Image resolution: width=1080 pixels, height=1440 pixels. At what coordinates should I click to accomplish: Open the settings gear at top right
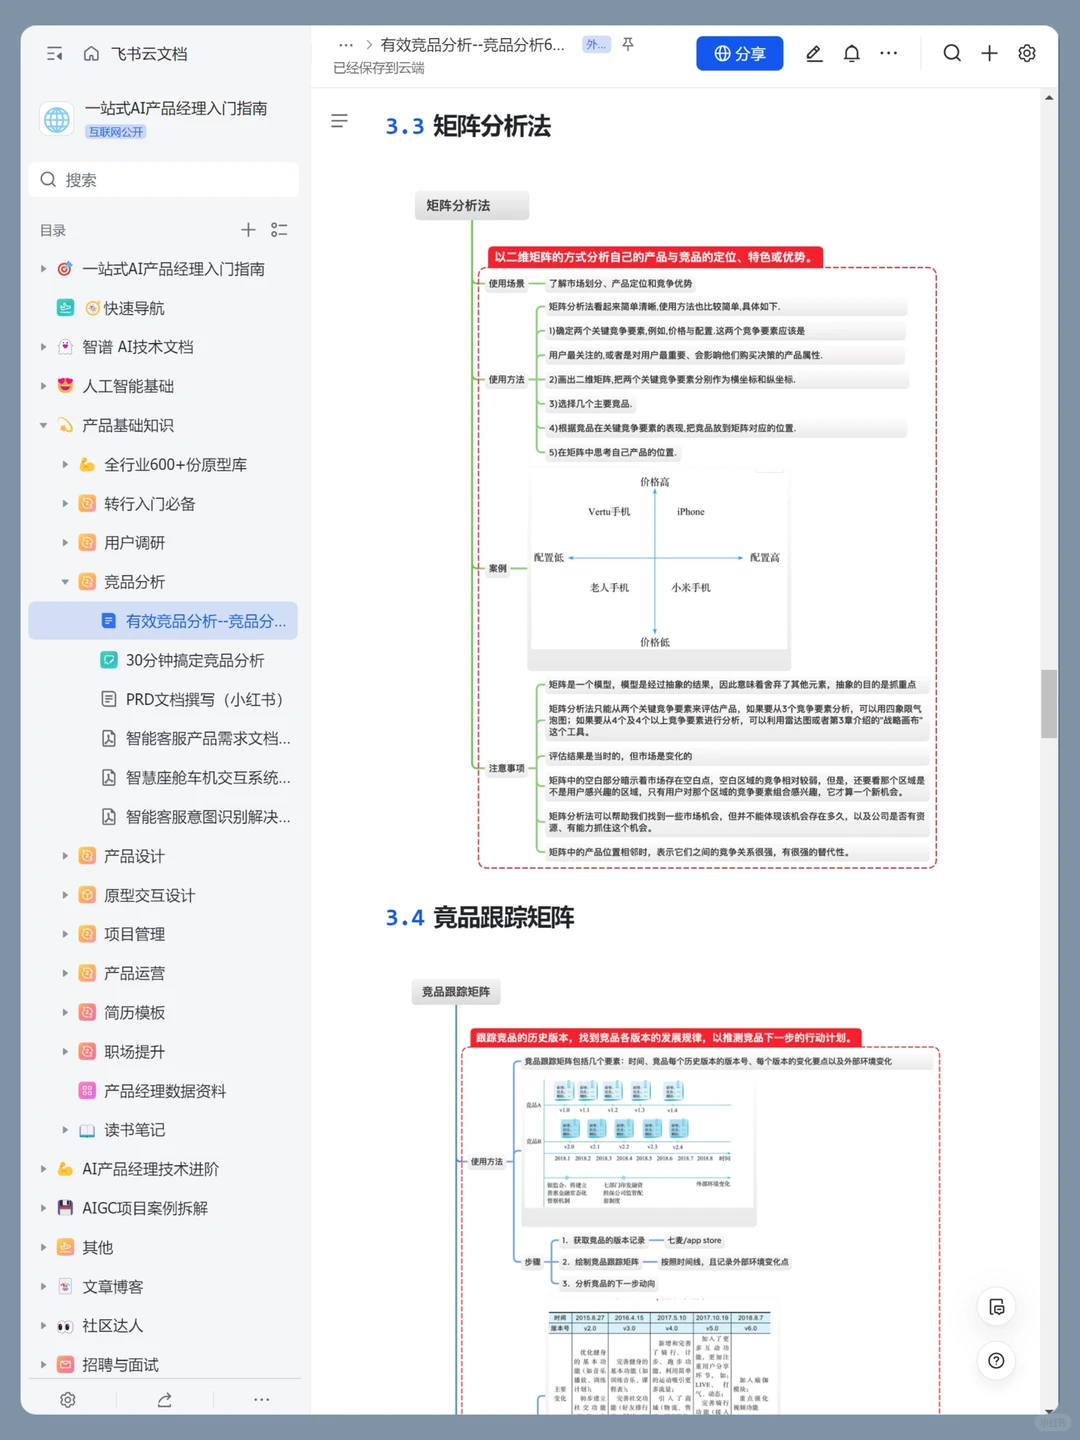coord(1027,54)
